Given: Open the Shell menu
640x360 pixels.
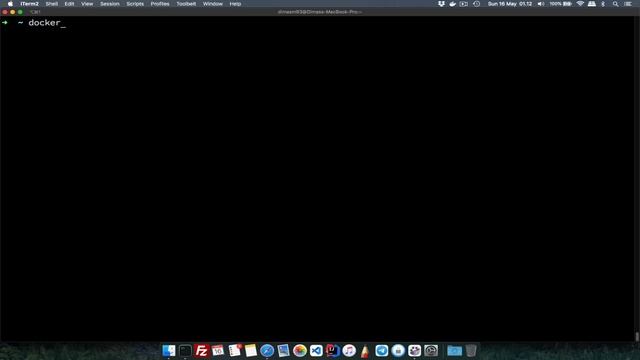Looking at the screenshot, I should [x=51, y=4].
